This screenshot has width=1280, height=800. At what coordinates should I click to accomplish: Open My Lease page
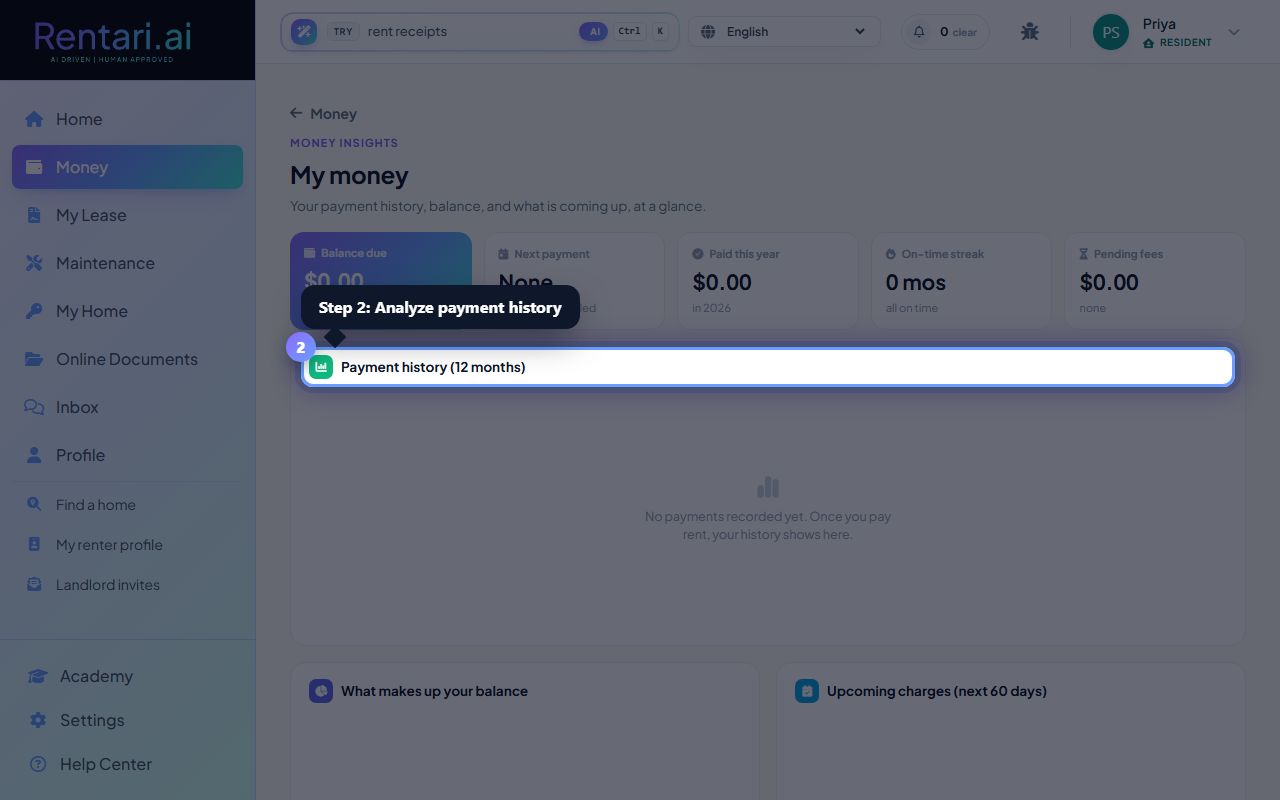point(127,215)
